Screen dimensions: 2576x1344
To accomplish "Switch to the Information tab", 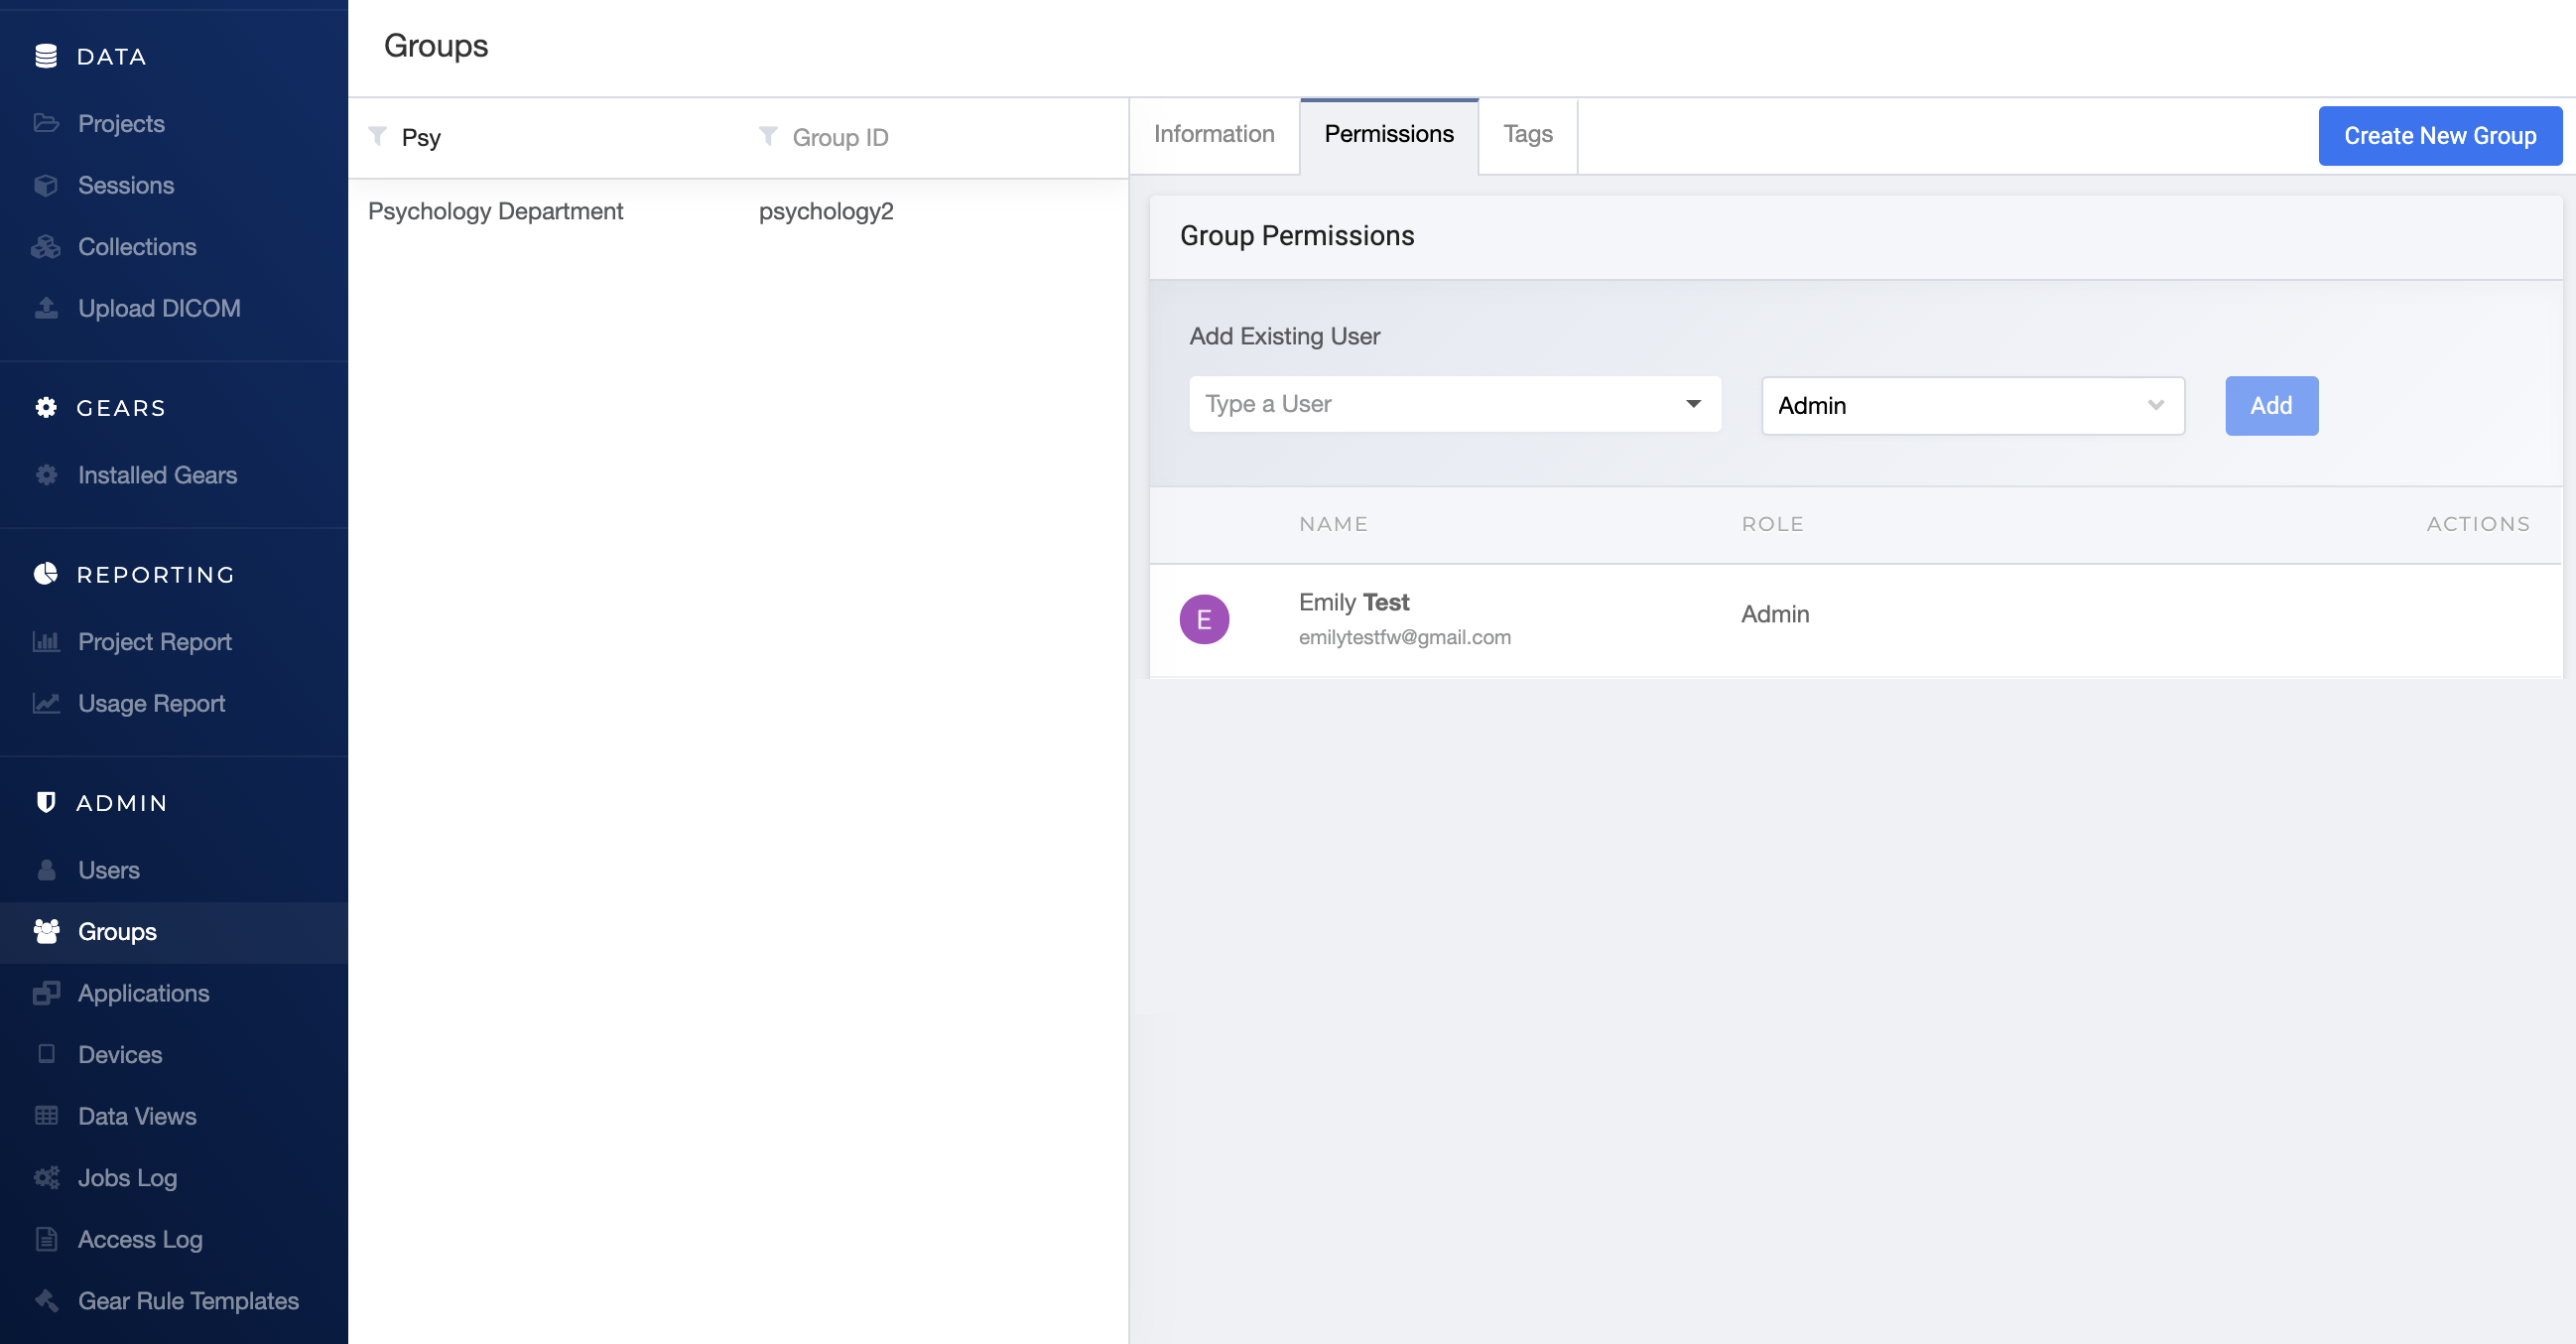I will coord(1214,134).
